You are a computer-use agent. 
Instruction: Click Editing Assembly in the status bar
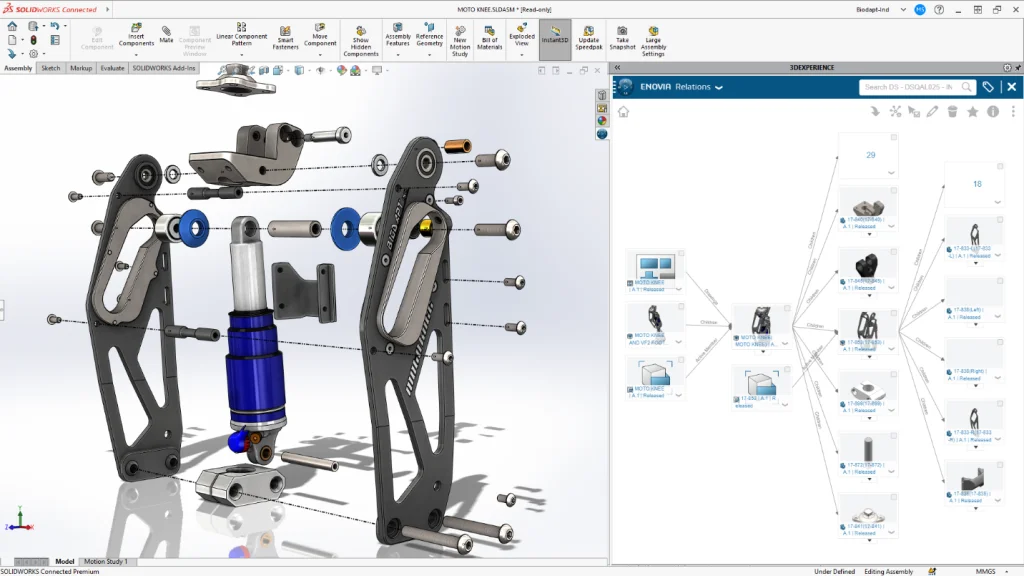click(888, 569)
